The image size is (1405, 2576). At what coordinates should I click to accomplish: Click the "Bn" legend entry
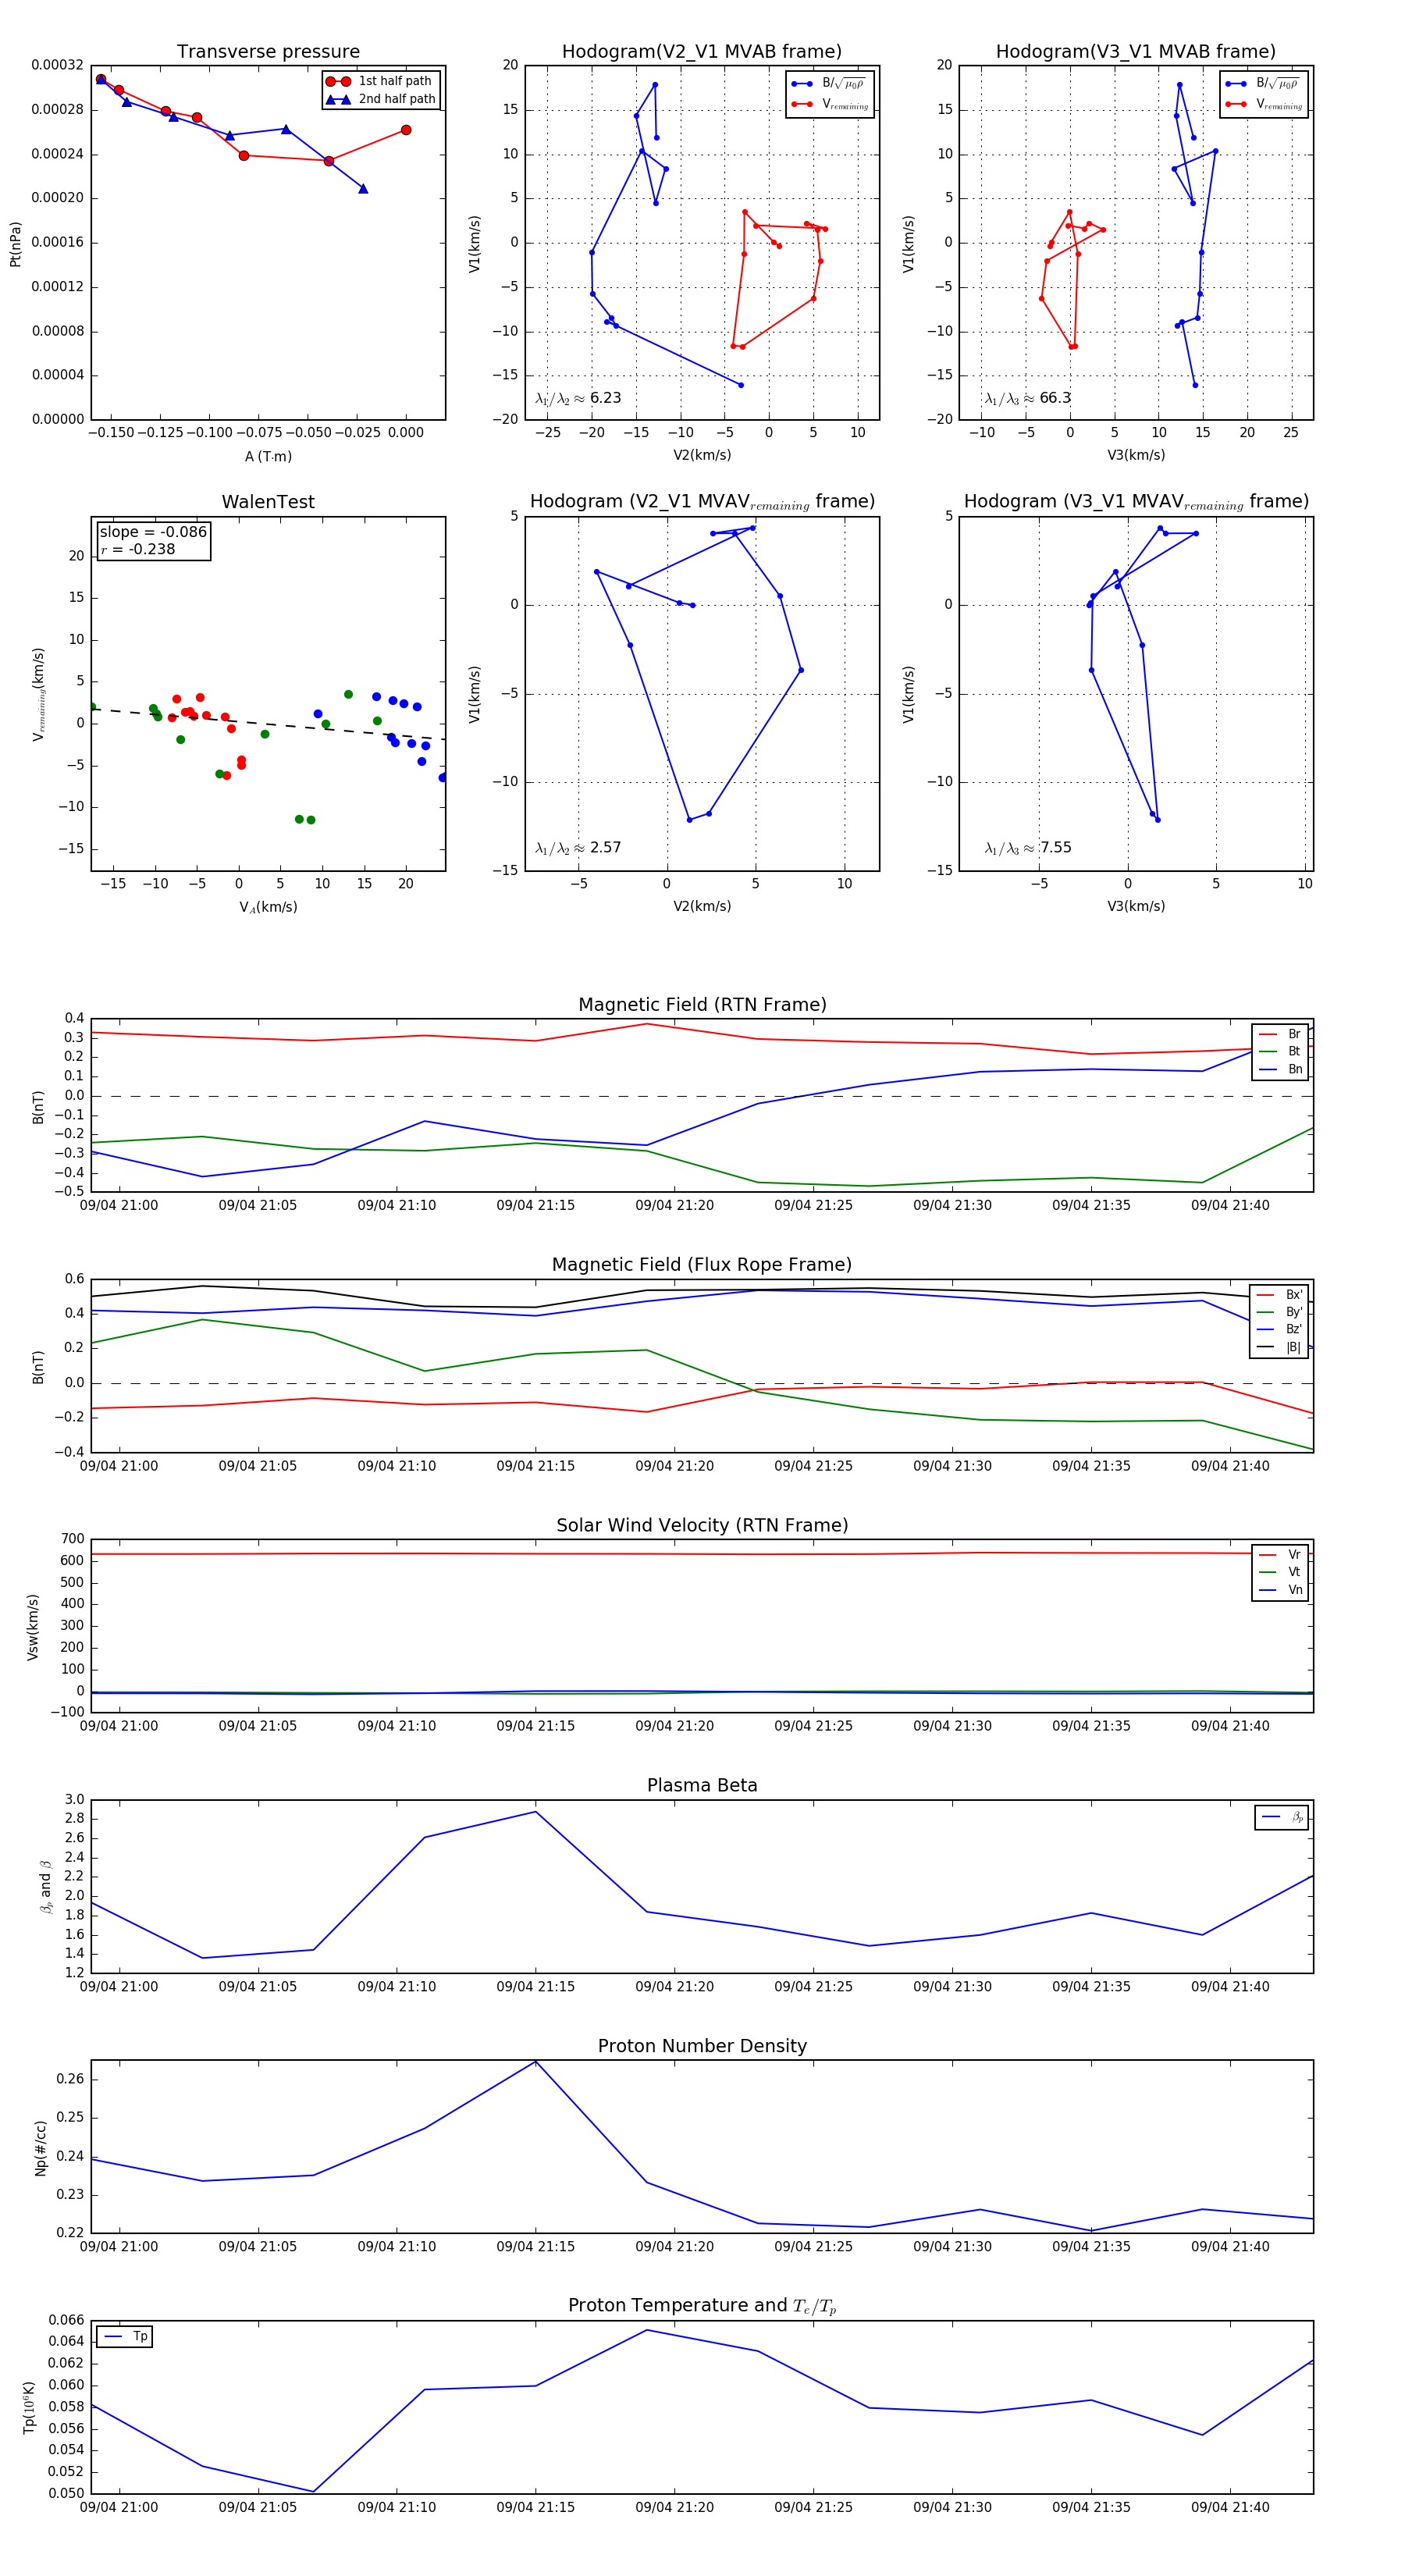[x=1280, y=1069]
